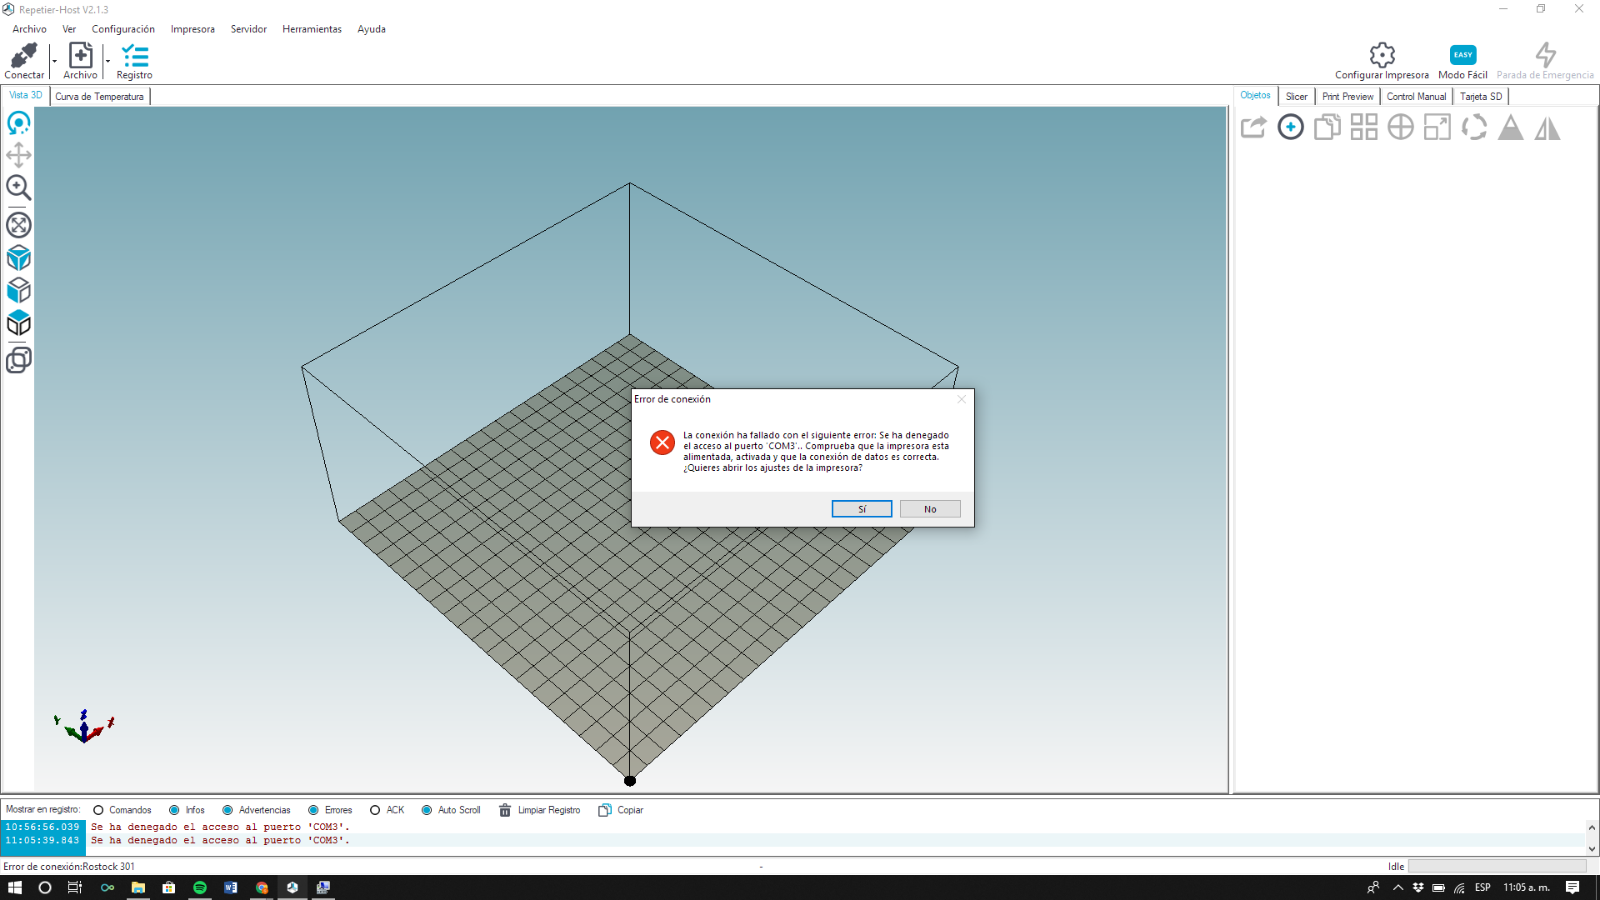Screen dimensions: 1600x900
Task: Click No in error dialog
Action: (x=930, y=509)
